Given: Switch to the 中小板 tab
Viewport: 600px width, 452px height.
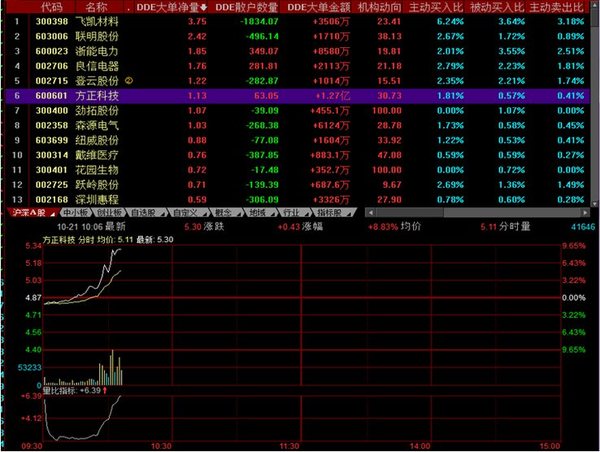Looking at the screenshot, I should click(76, 212).
